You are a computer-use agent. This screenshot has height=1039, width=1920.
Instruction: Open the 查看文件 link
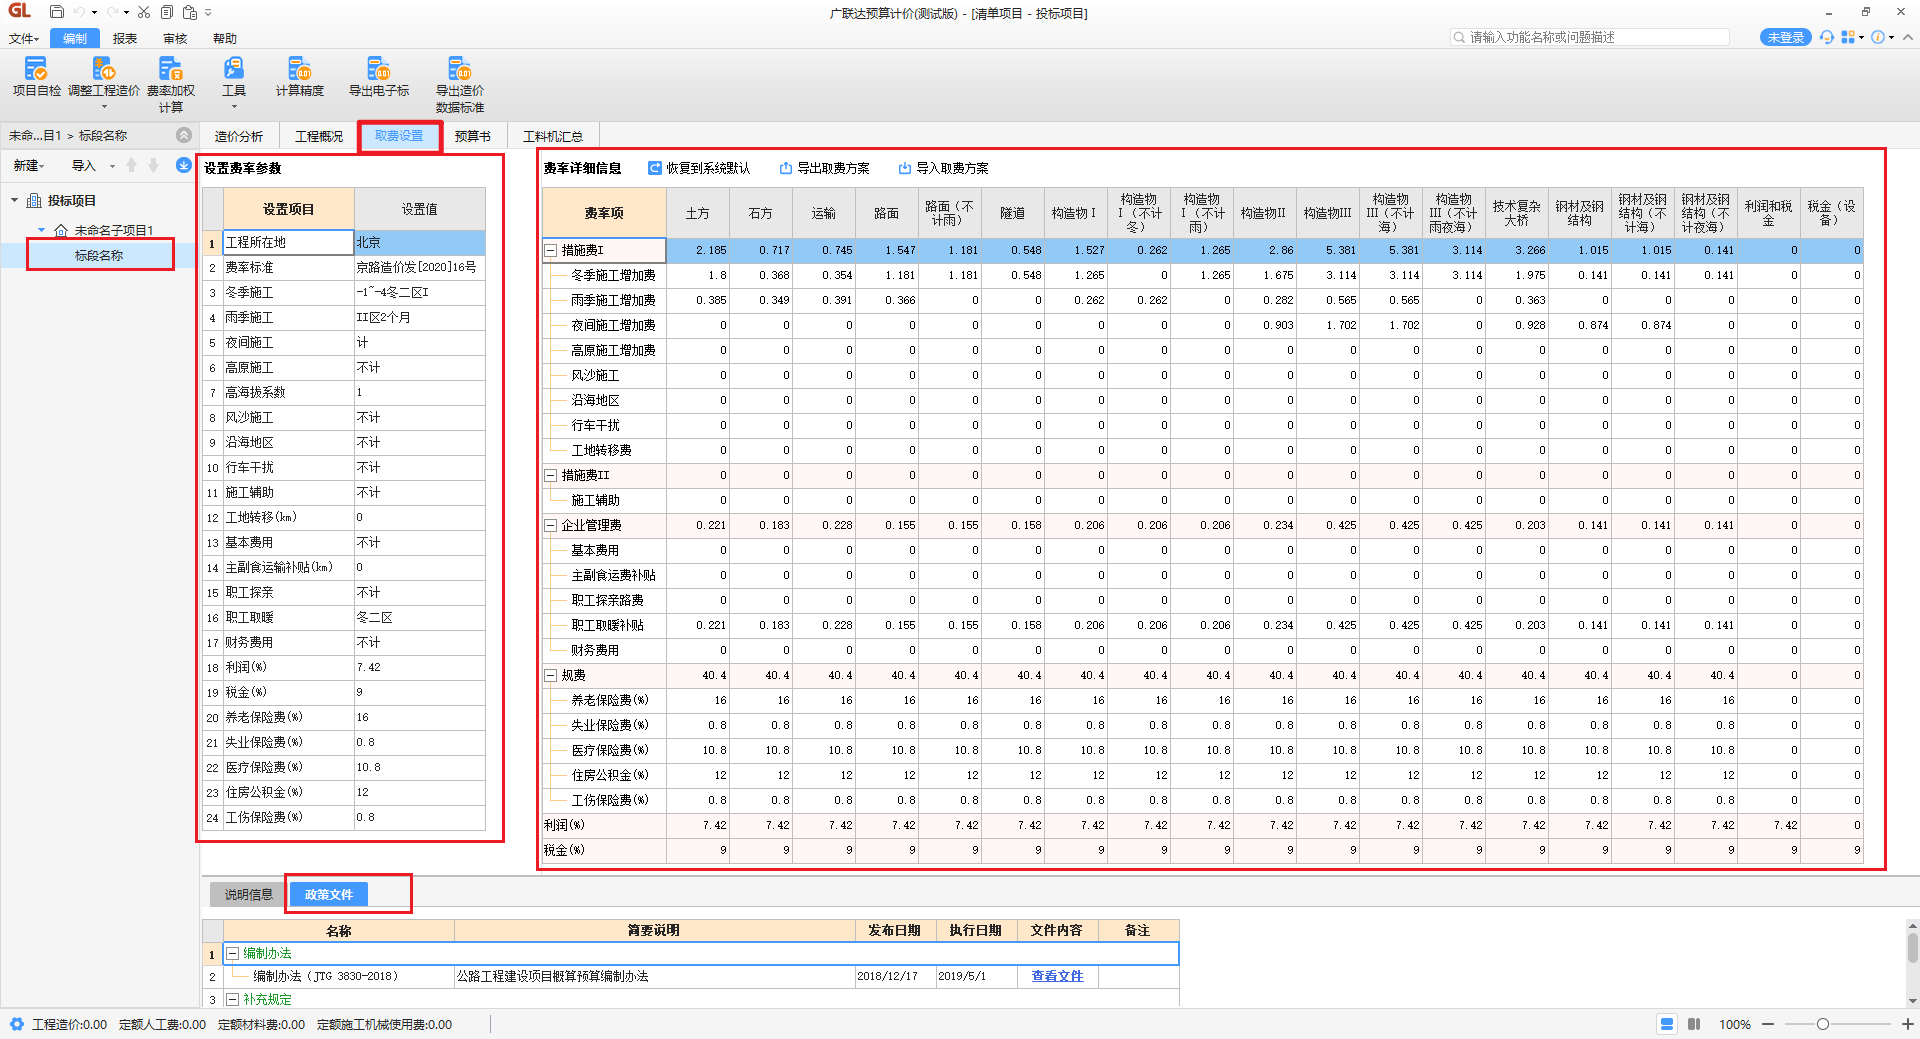click(x=1057, y=976)
